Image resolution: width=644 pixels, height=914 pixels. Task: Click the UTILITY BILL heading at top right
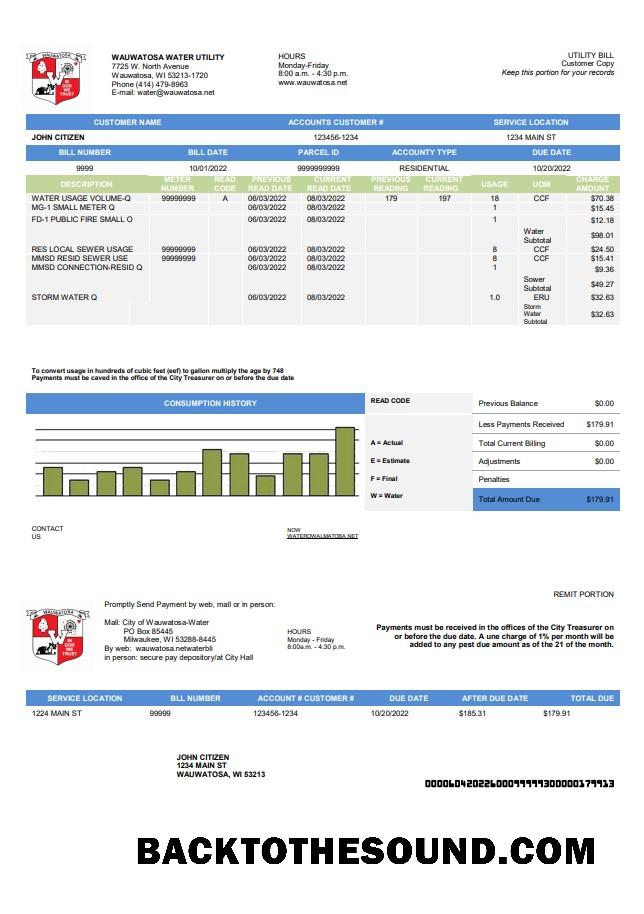591,55
